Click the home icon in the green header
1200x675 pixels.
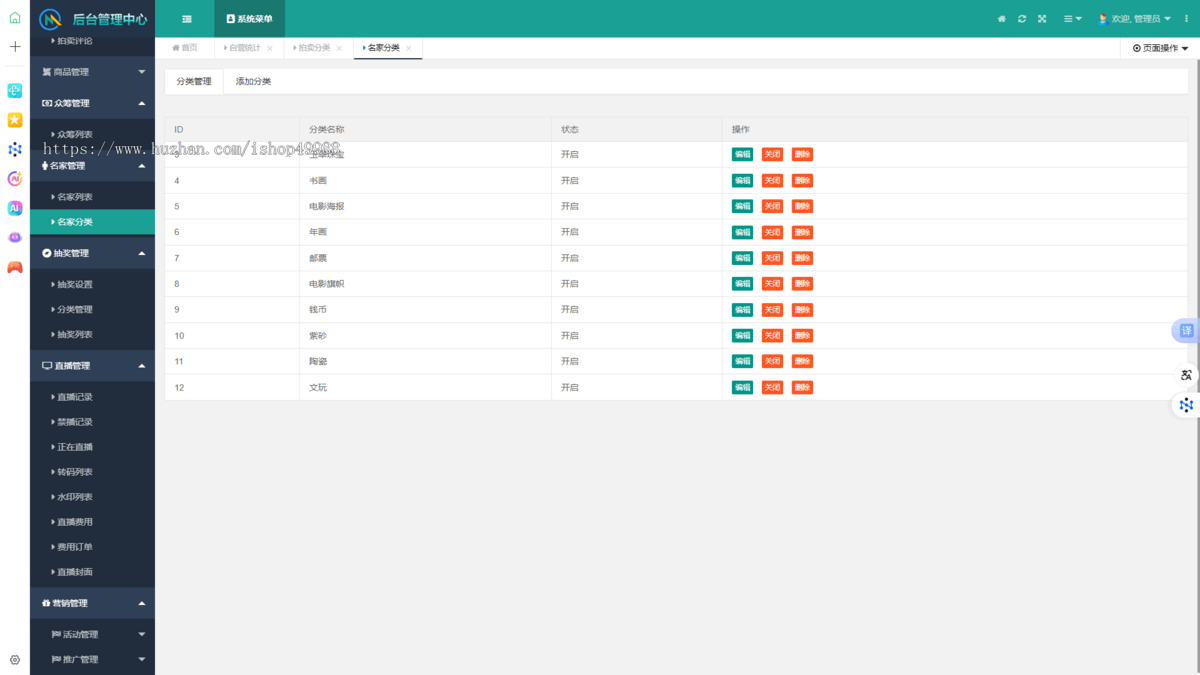pyautogui.click(x=1002, y=19)
